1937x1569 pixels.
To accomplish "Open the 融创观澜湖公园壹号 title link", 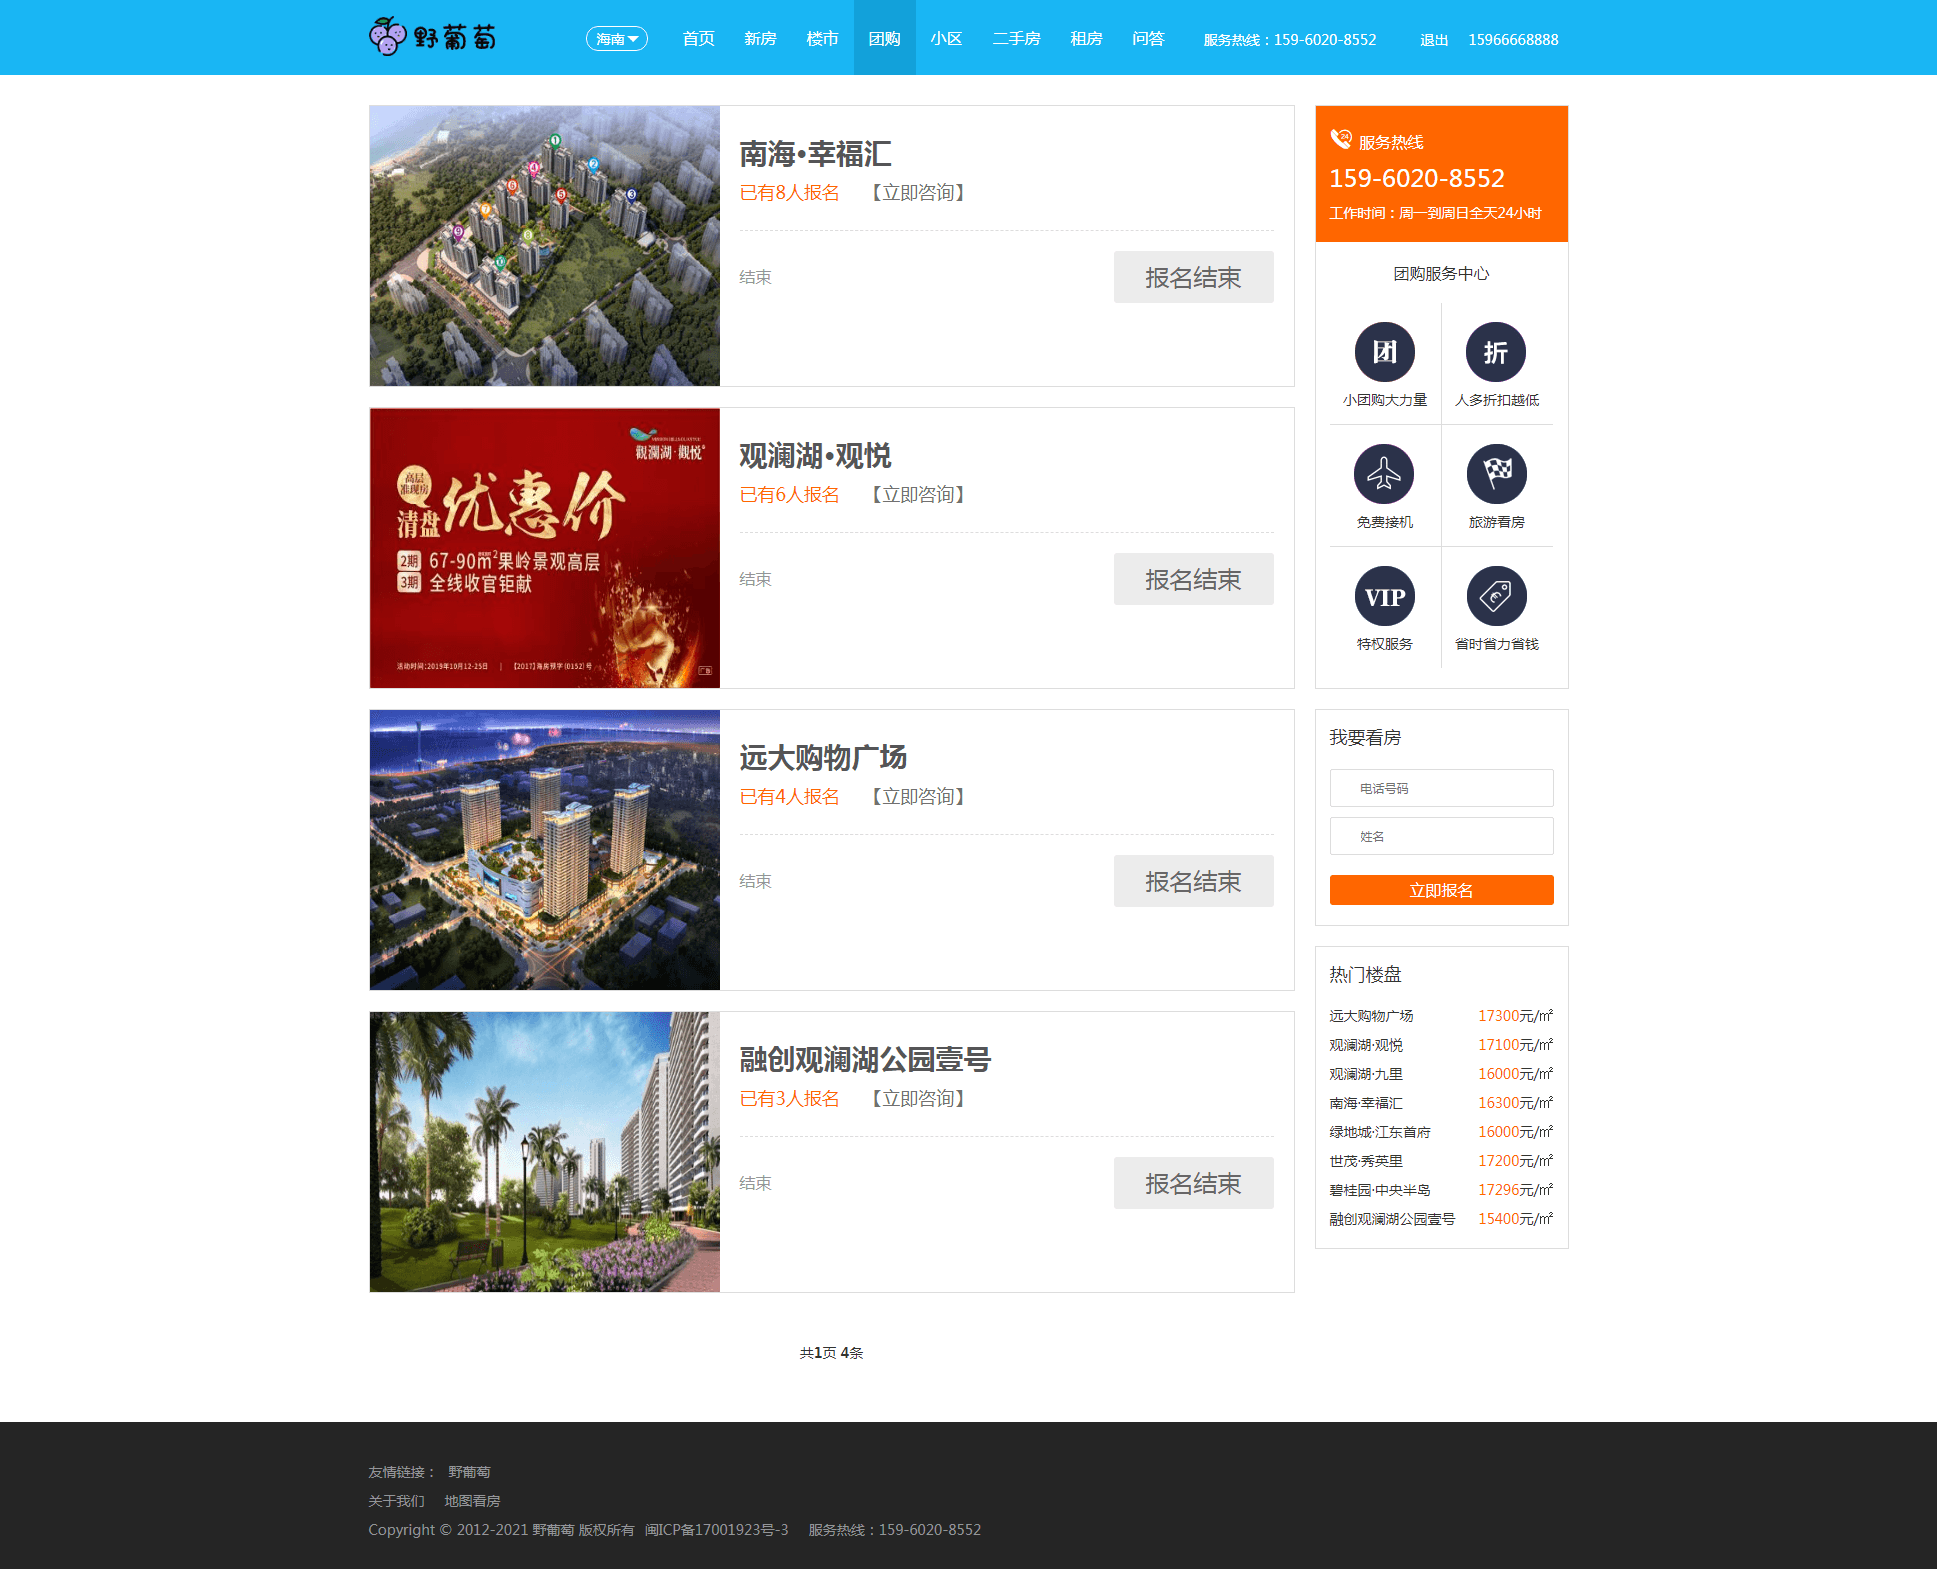I will [865, 1060].
